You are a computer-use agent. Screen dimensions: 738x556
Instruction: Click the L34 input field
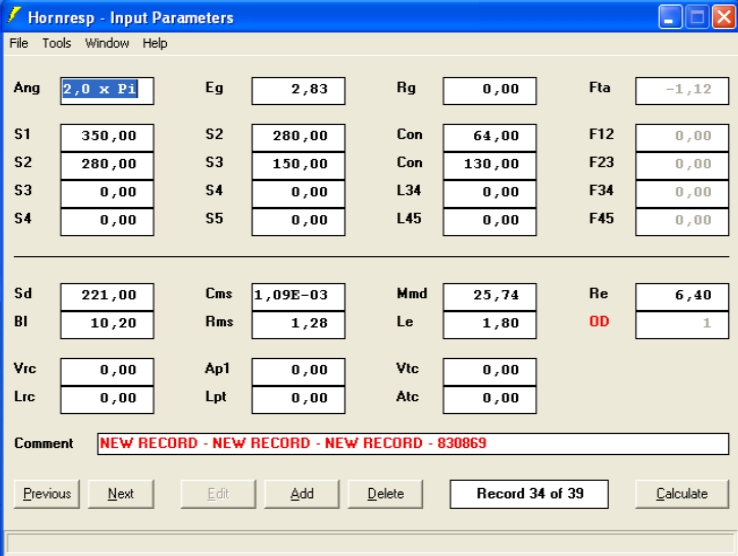(x=489, y=193)
